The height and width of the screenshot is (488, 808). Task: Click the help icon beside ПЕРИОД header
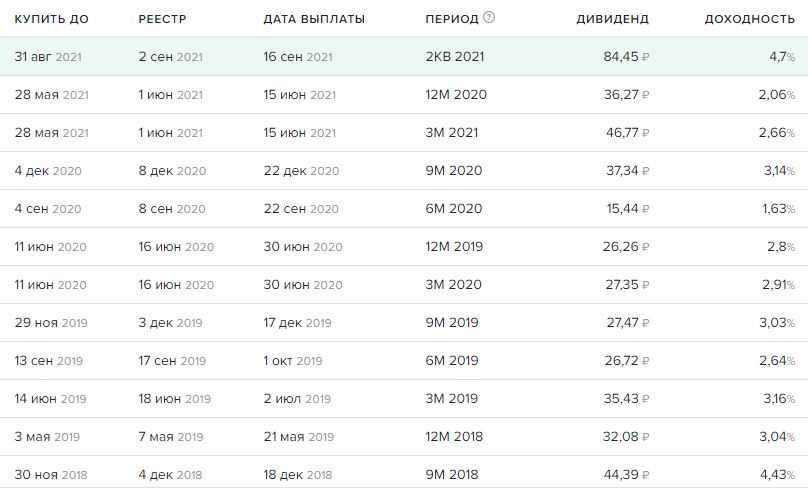pos(489,18)
